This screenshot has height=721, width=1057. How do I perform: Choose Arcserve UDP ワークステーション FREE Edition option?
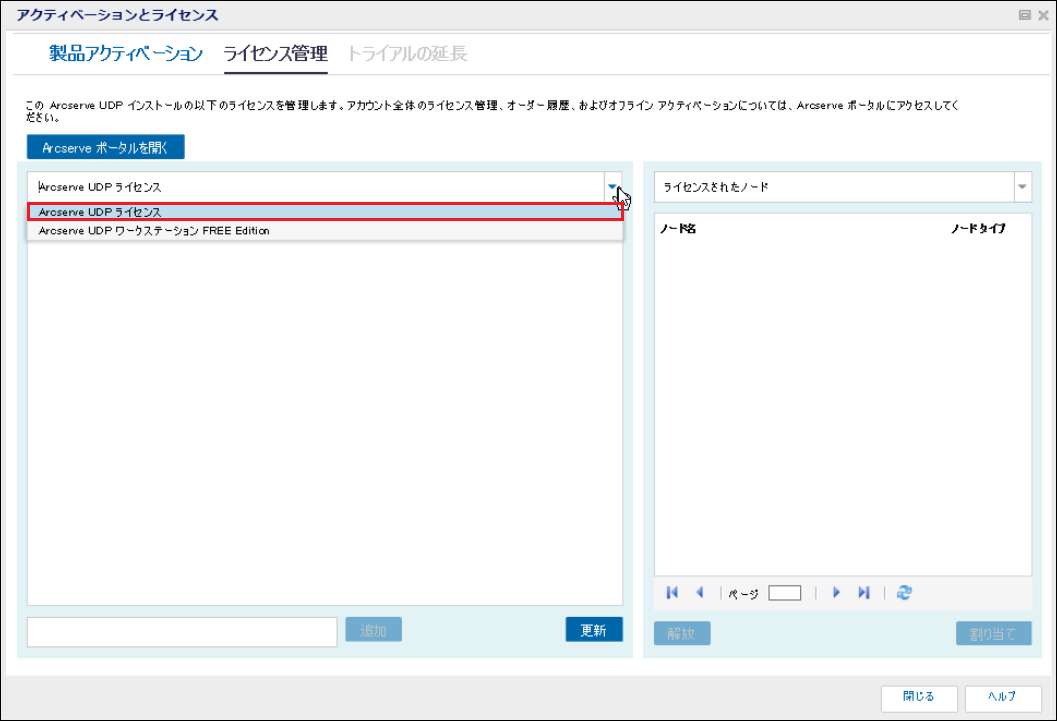(x=325, y=230)
